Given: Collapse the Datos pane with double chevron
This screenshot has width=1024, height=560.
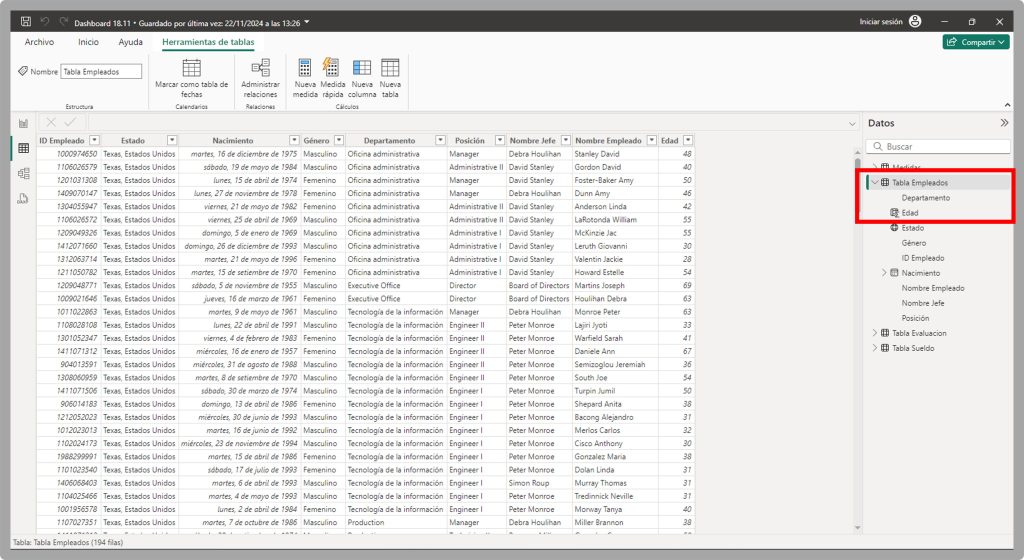Looking at the screenshot, I should tap(1004, 123).
